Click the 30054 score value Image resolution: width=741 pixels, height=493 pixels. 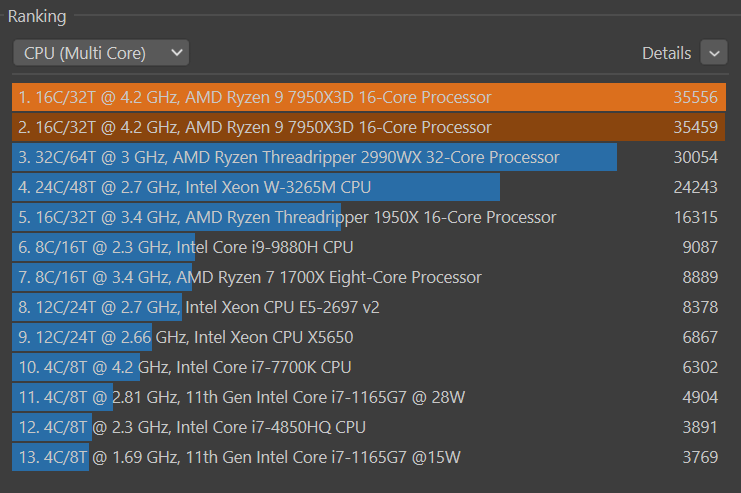[x=696, y=157]
